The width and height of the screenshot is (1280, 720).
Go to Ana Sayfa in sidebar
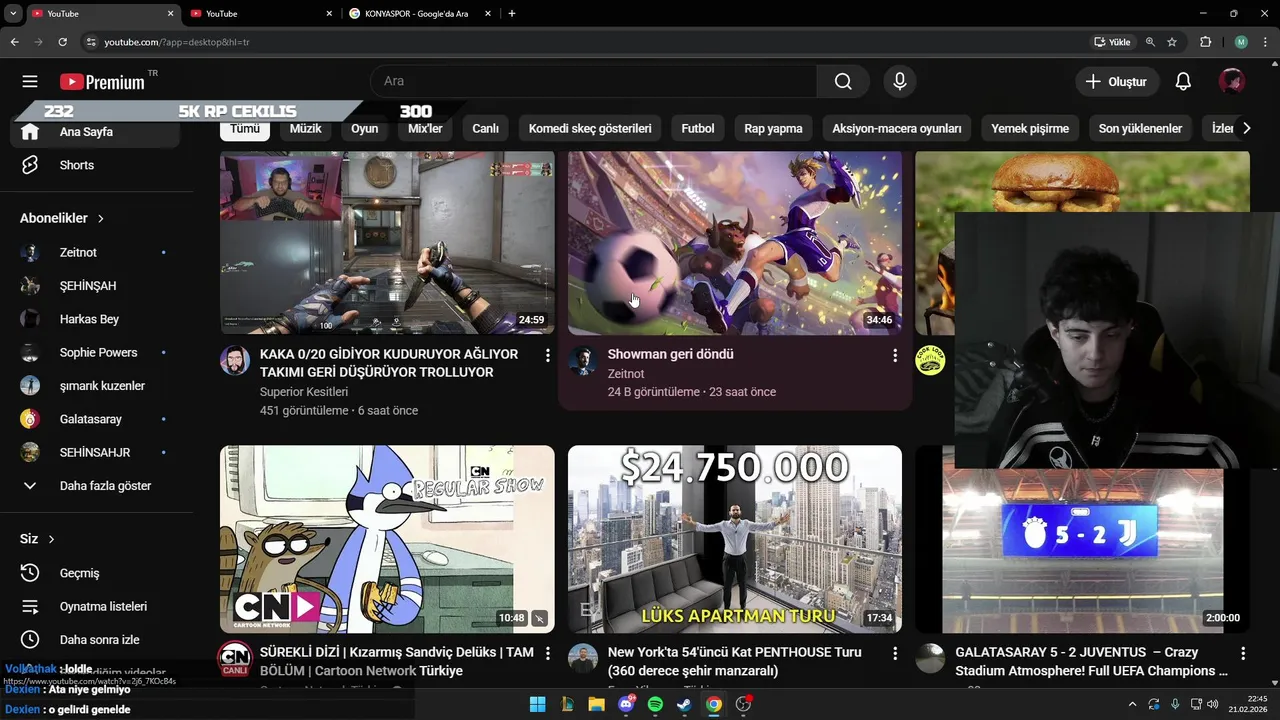click(x=95, y=132)
